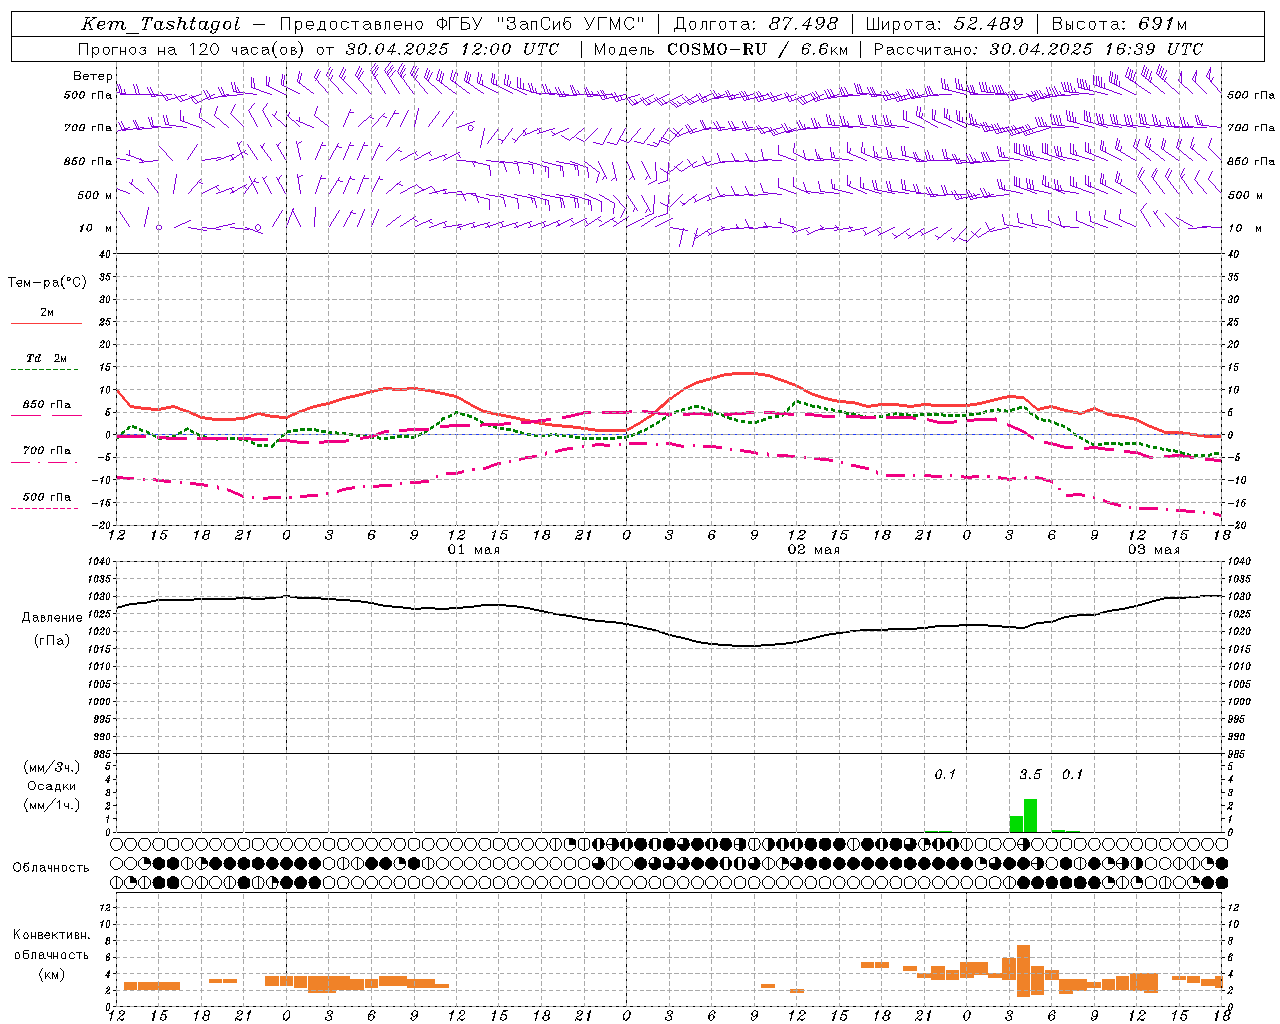Click the model label 'COSMO-RU / 6.6км'
The width and height of the screenshot is (1280, 1024).
pyautogui.click(x=758, y=49)
